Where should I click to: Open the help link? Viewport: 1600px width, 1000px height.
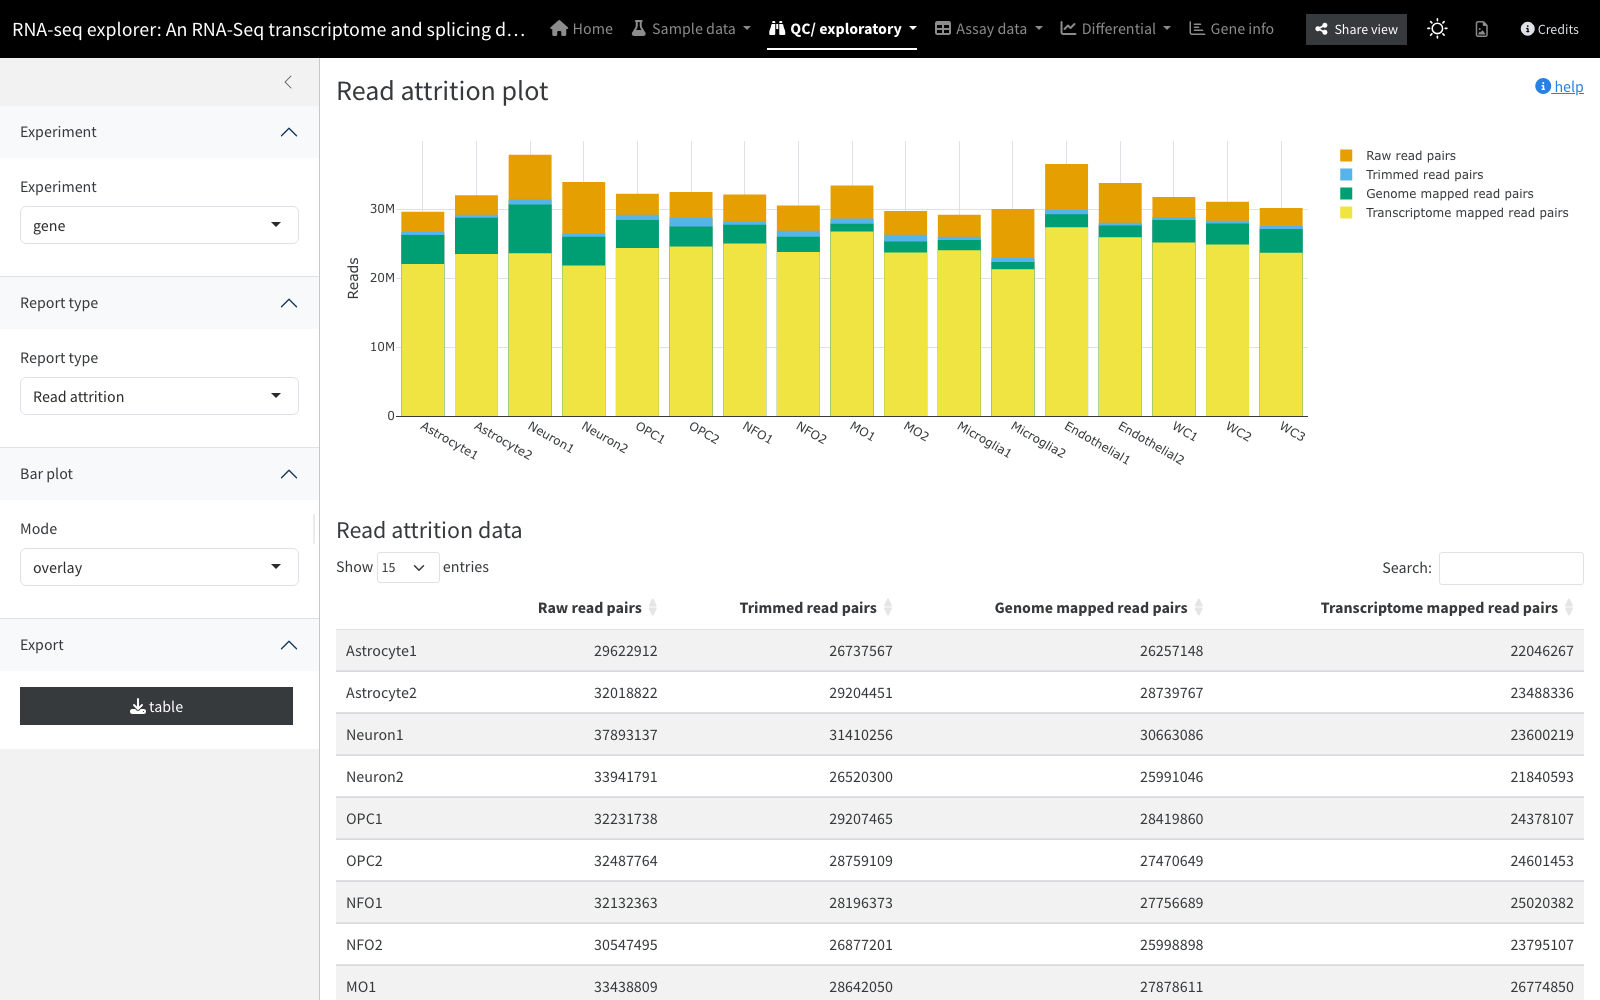pos(1559,86)
